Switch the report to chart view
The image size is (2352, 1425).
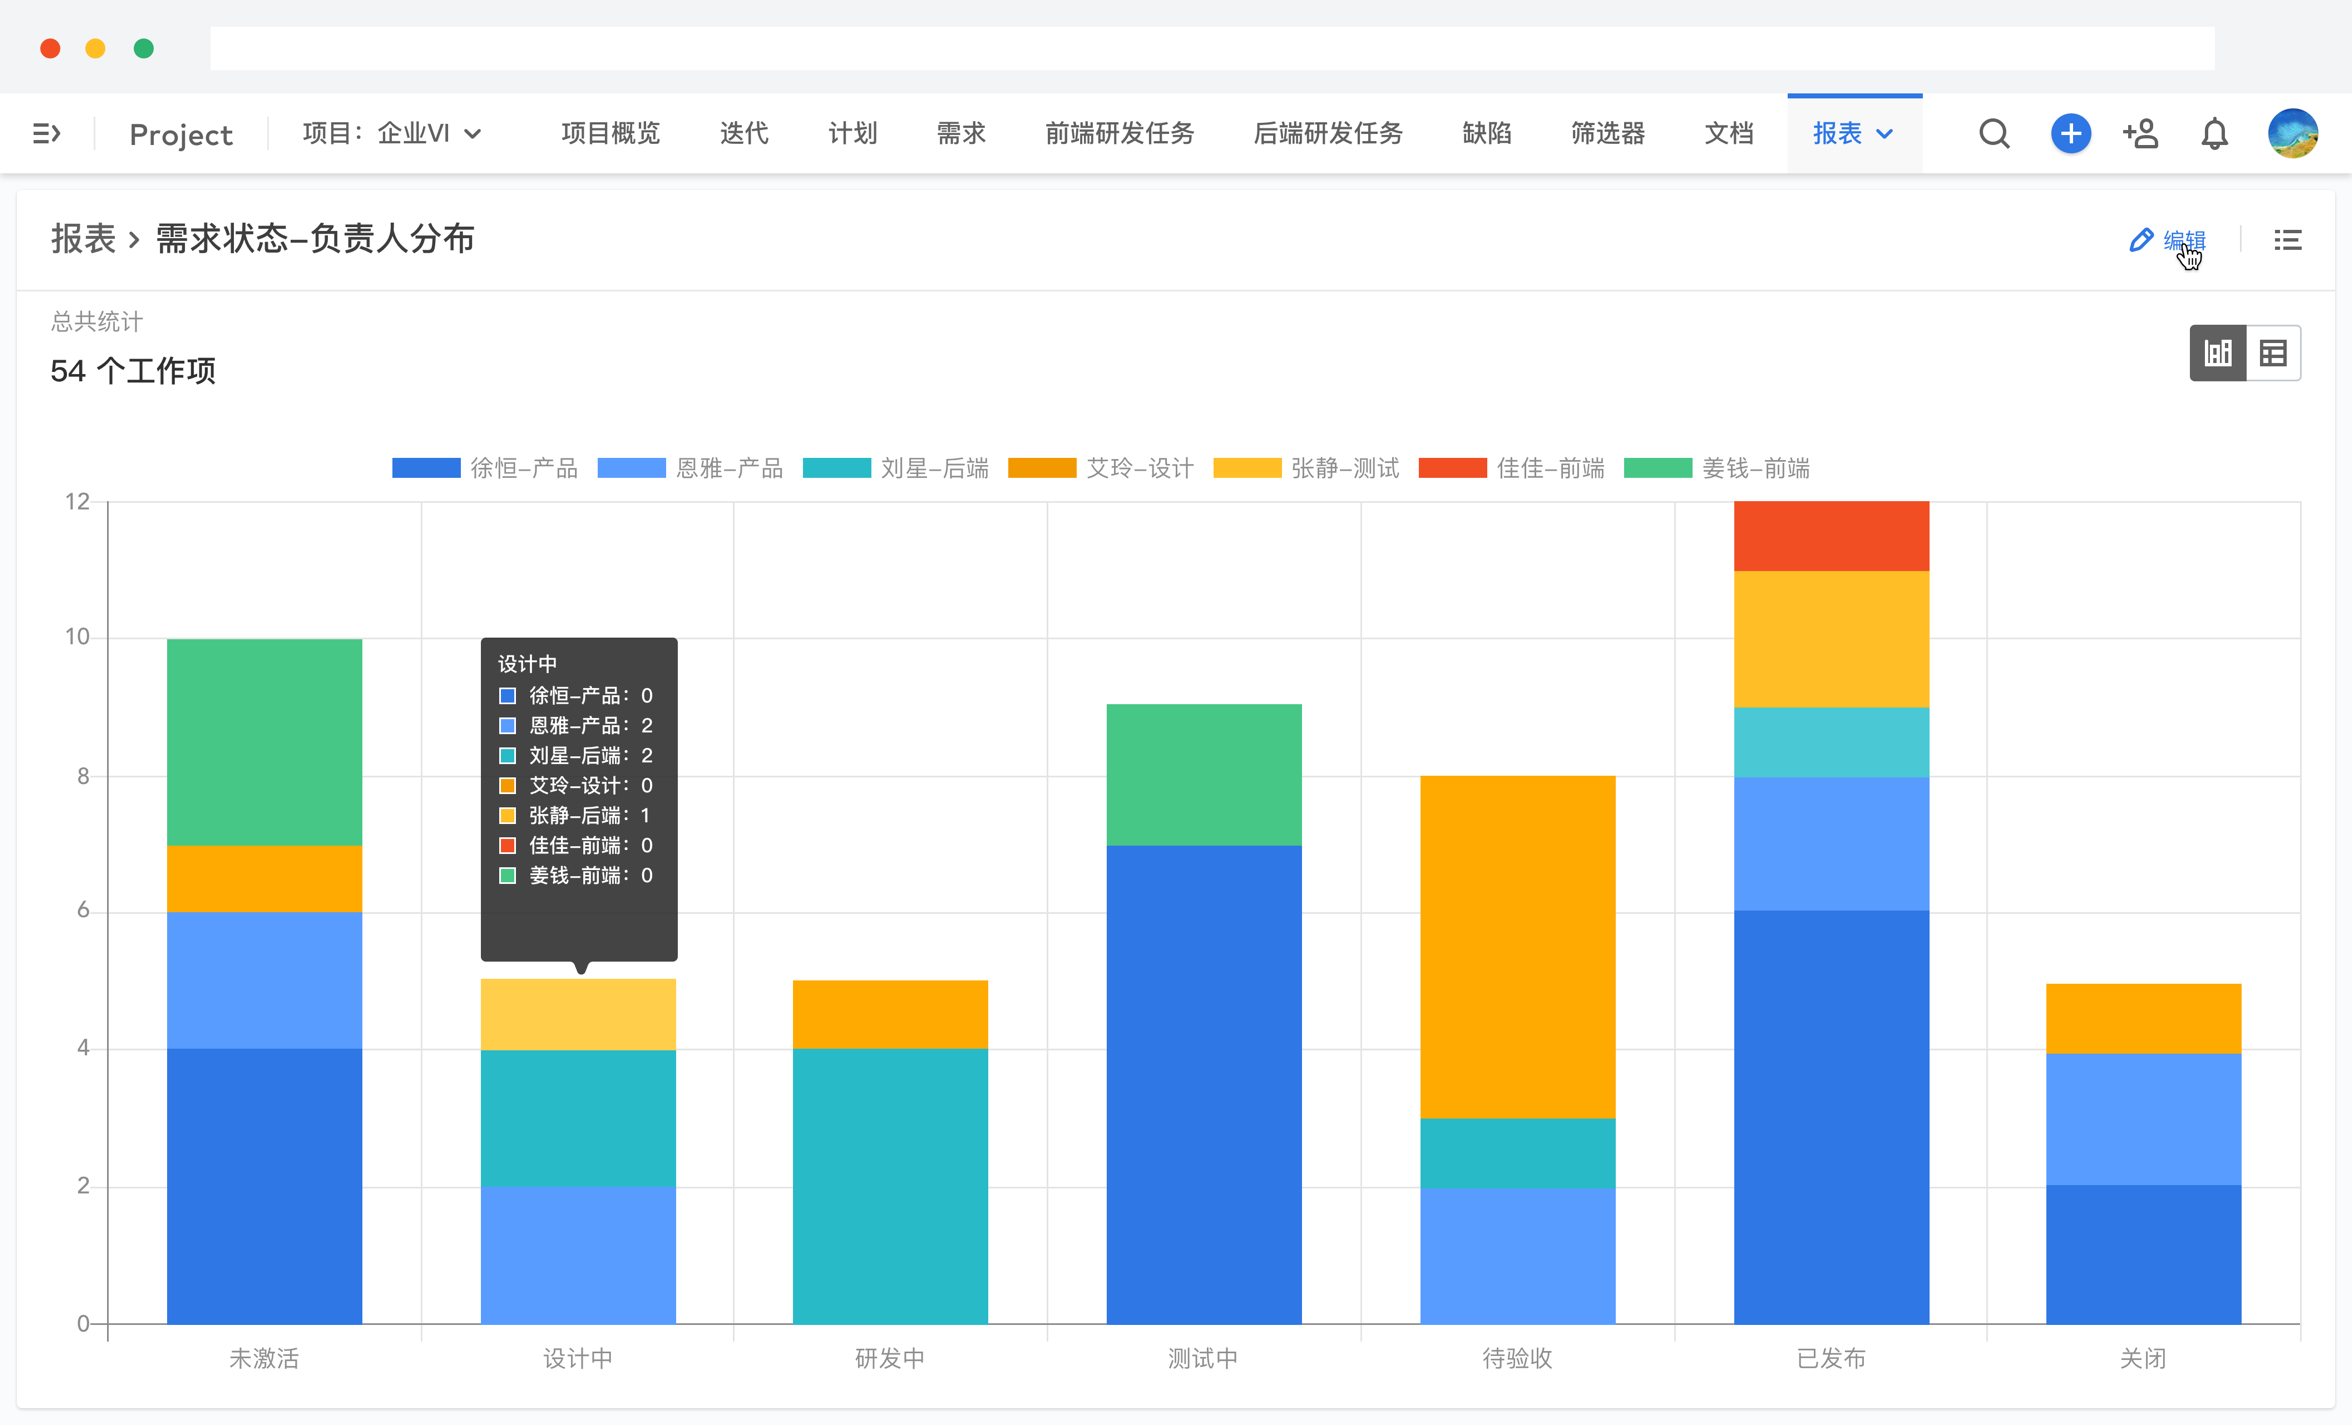click(2217, 352)
